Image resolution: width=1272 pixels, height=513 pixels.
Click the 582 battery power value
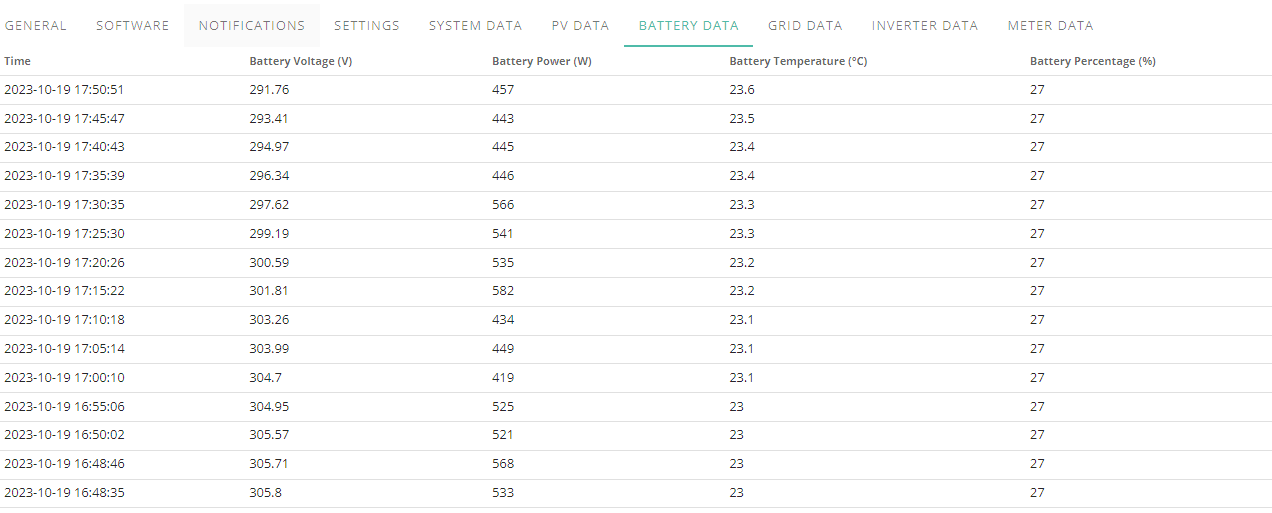tap(503, 291)
